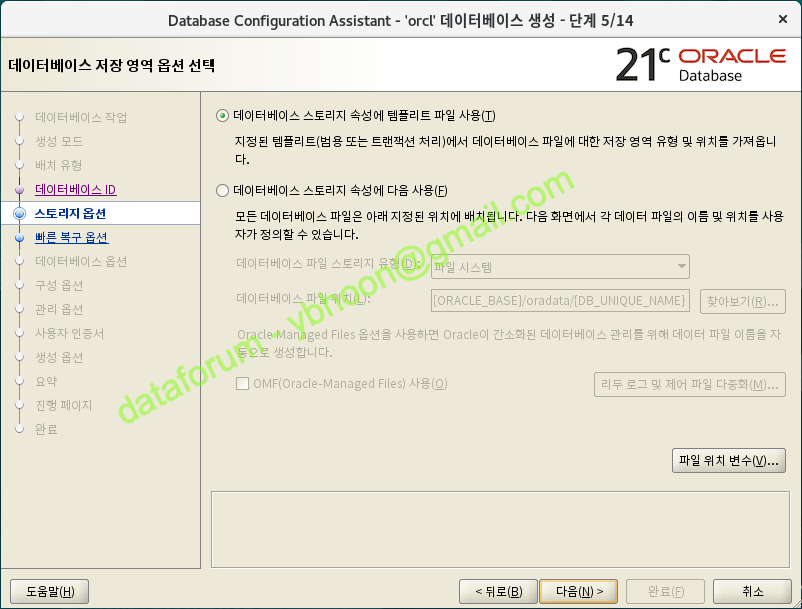Select the '다음 사용' storage attributes radio option
This screenshot has width=802, height=609.
point(222,190)
